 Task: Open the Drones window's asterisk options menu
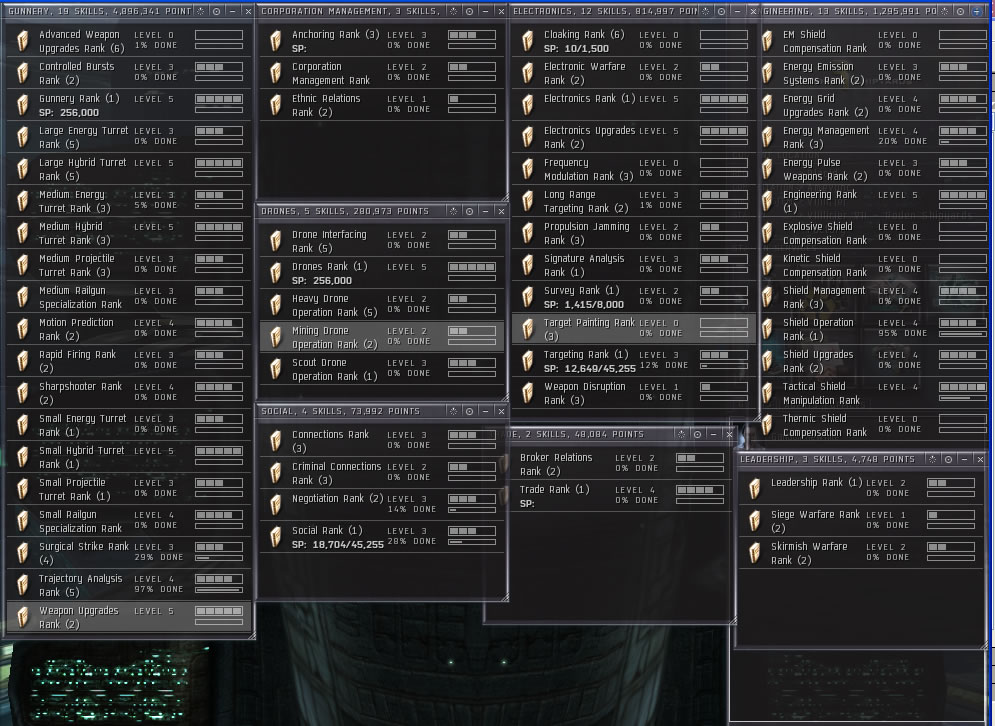pos(454,211)
